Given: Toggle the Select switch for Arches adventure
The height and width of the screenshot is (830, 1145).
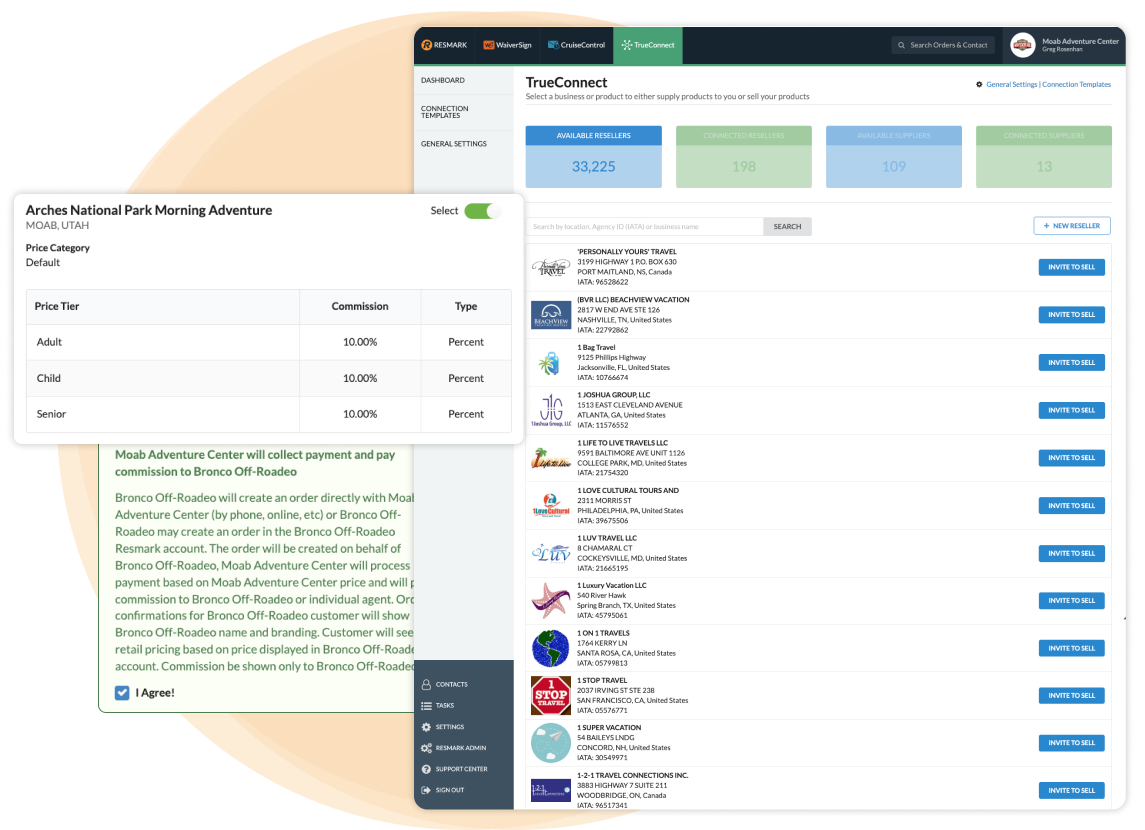Looking at the screenshot, I should [483, 211].
